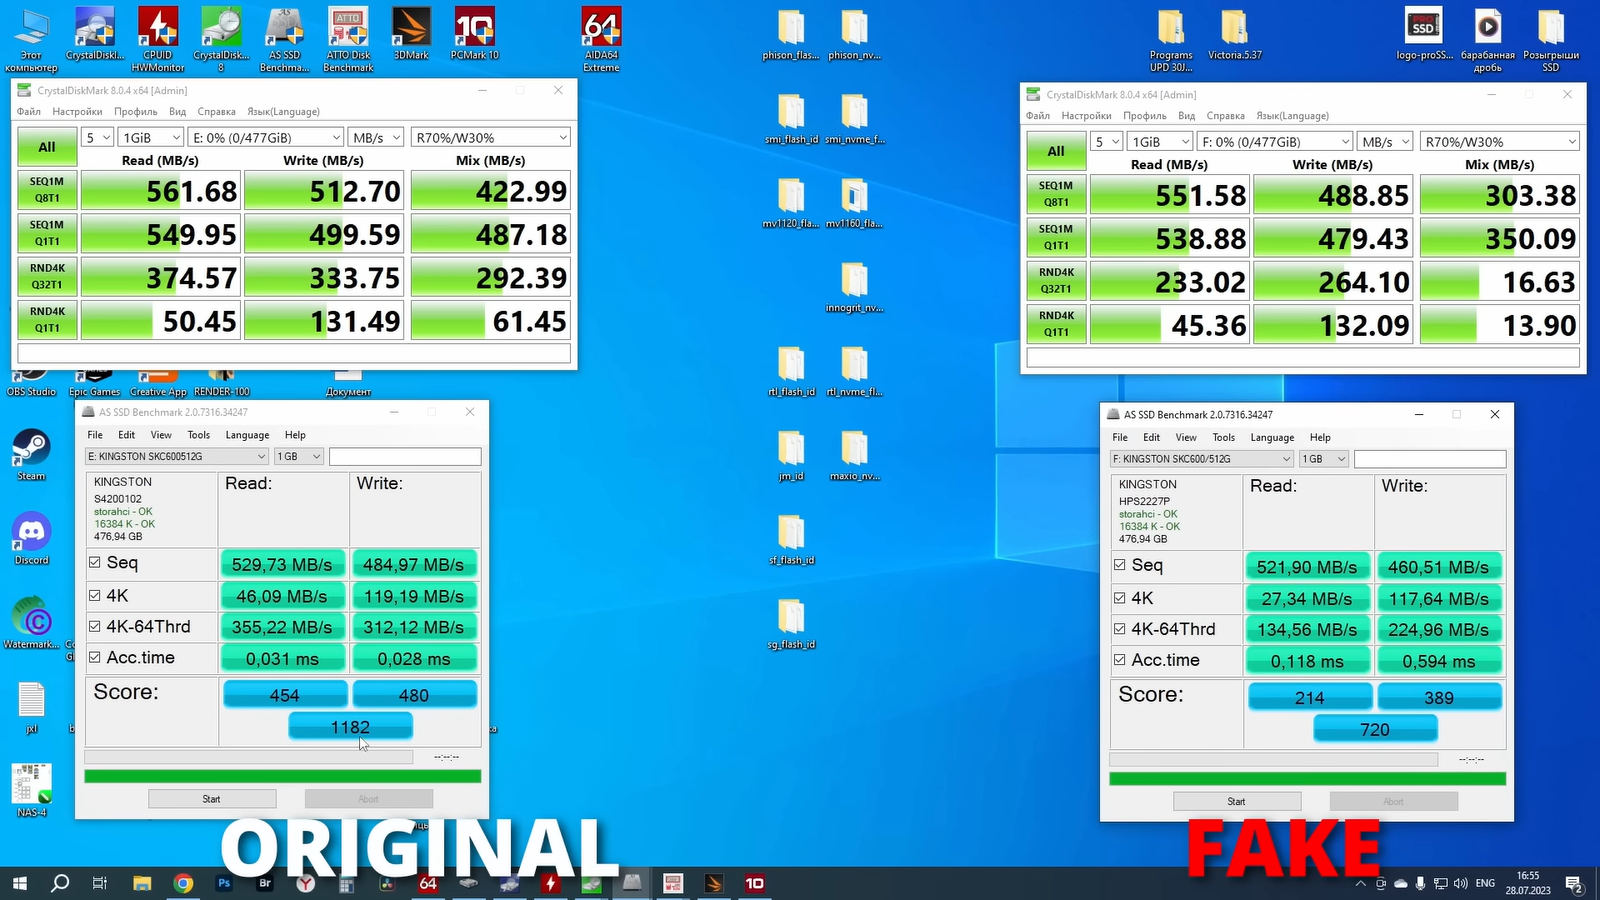Open the R70%/W30% mix dropdown in left CrystalDiskMark

coord(490,137)
